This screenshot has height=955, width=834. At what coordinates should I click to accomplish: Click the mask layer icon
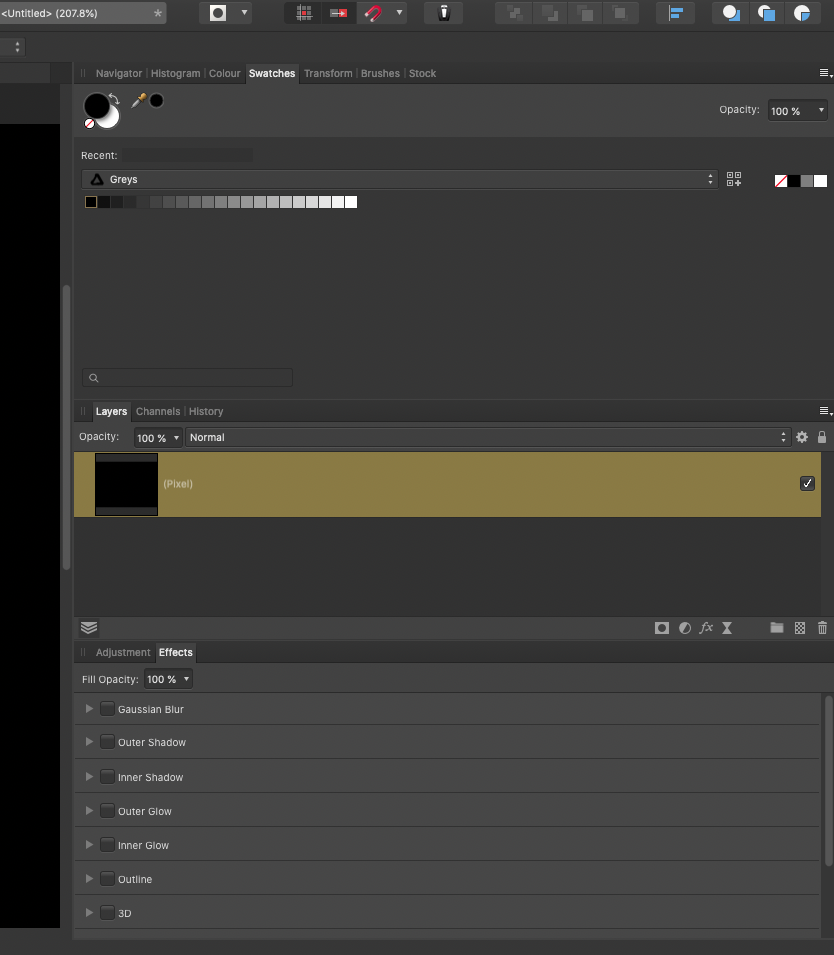[x=662, y=628]
